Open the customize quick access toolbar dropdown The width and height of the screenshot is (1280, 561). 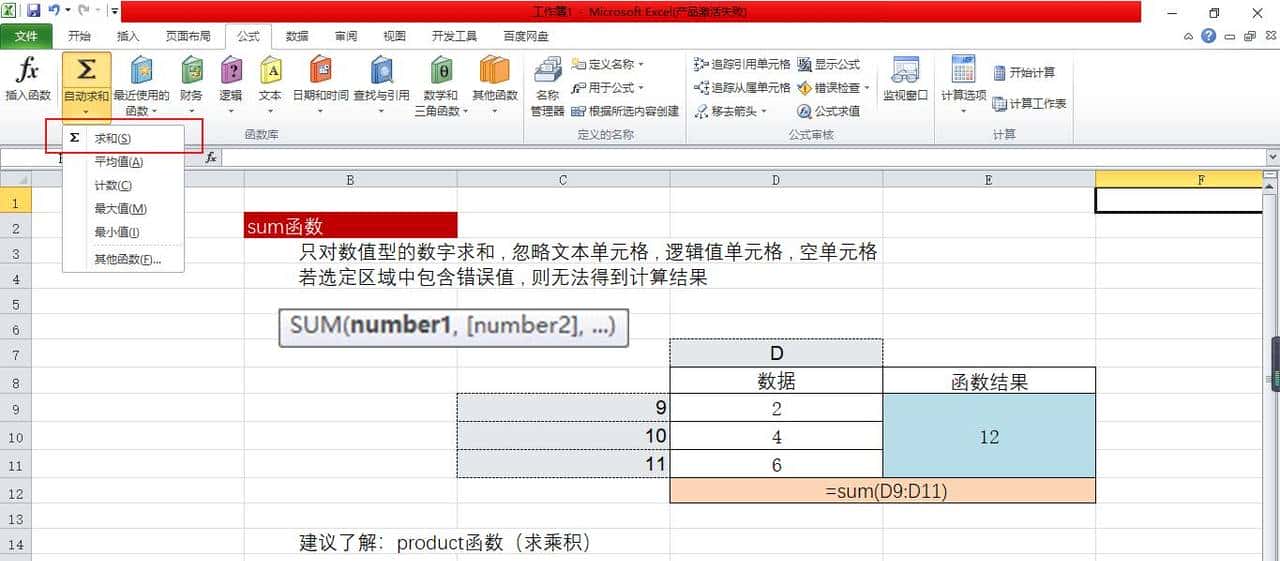115,12
